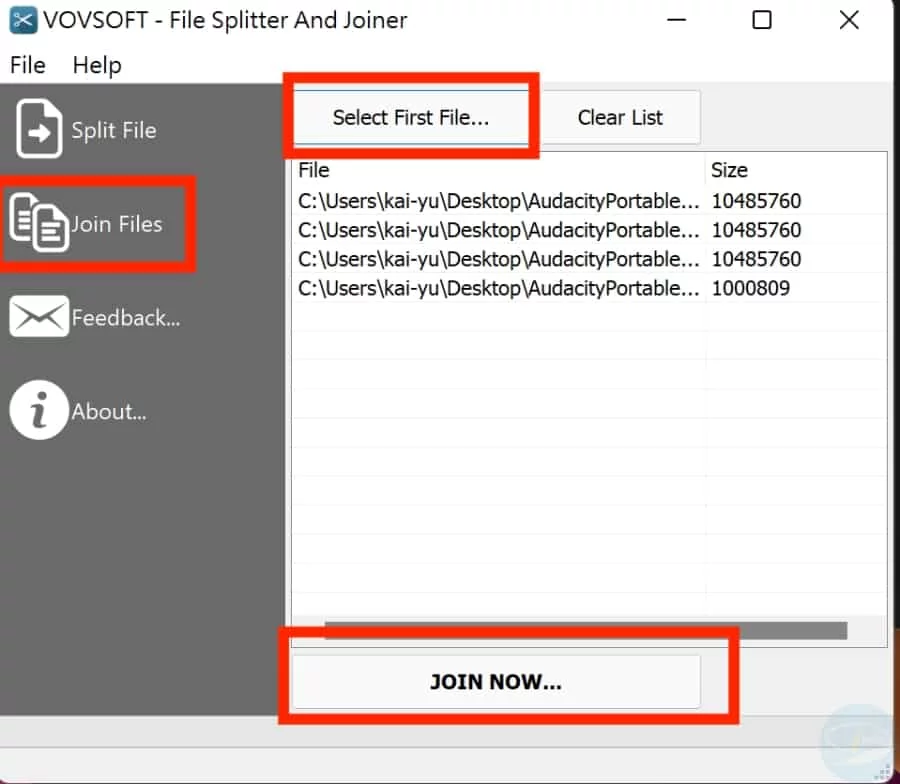The height and width of the screenshot is (784, 900).
Task: Click the Split File document icon
Action: [39, 129]
